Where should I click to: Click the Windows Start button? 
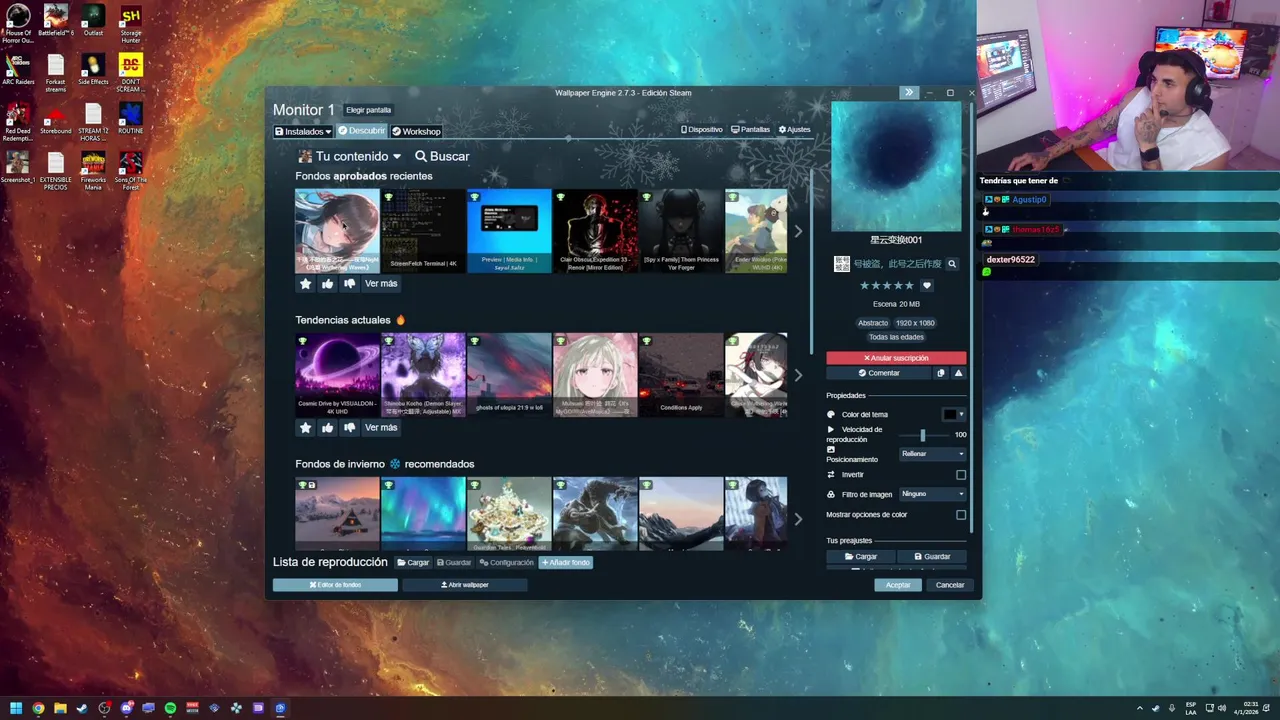click(16, 708)
